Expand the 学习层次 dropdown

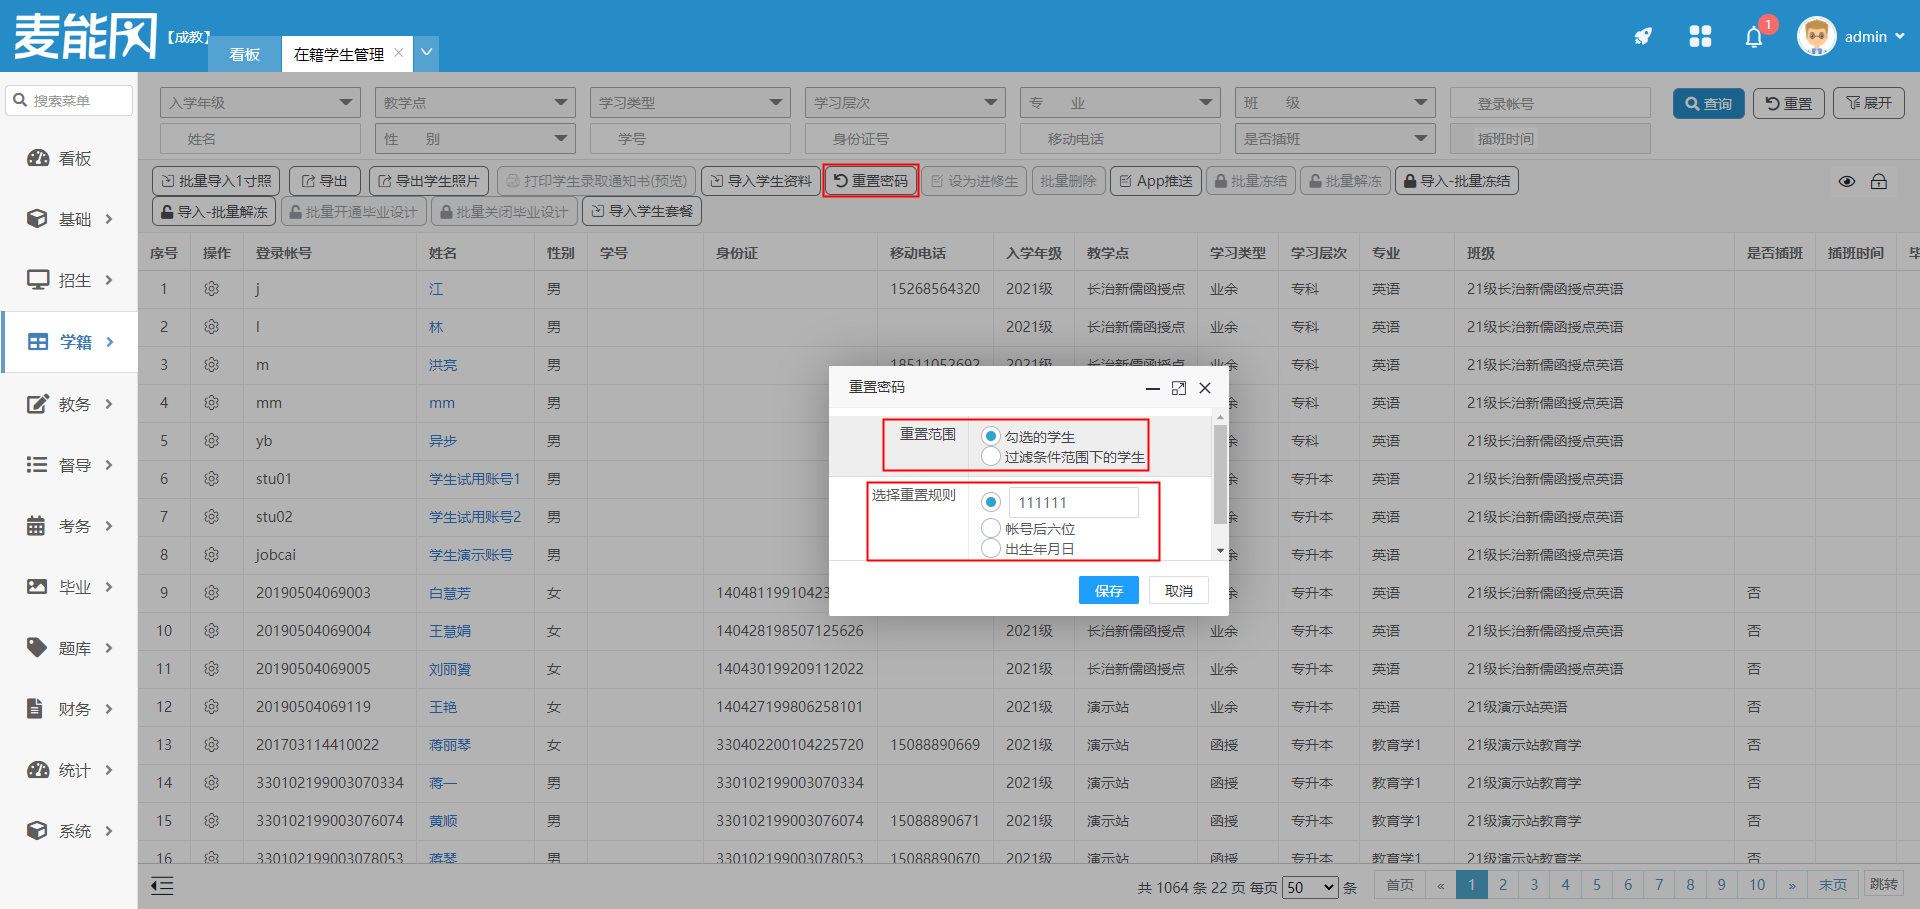pyautogui.click(x=904, y=103)
